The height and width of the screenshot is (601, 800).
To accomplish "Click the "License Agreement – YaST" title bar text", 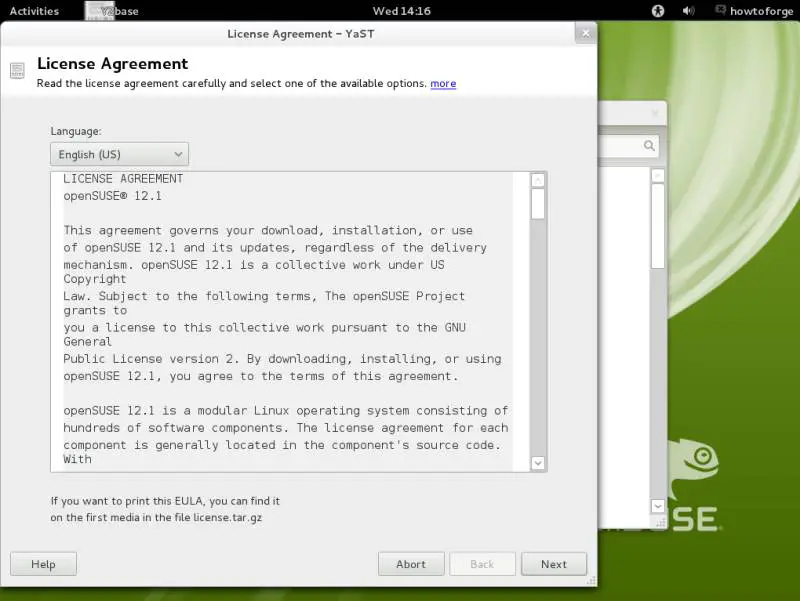I will (x=301, y=34).
